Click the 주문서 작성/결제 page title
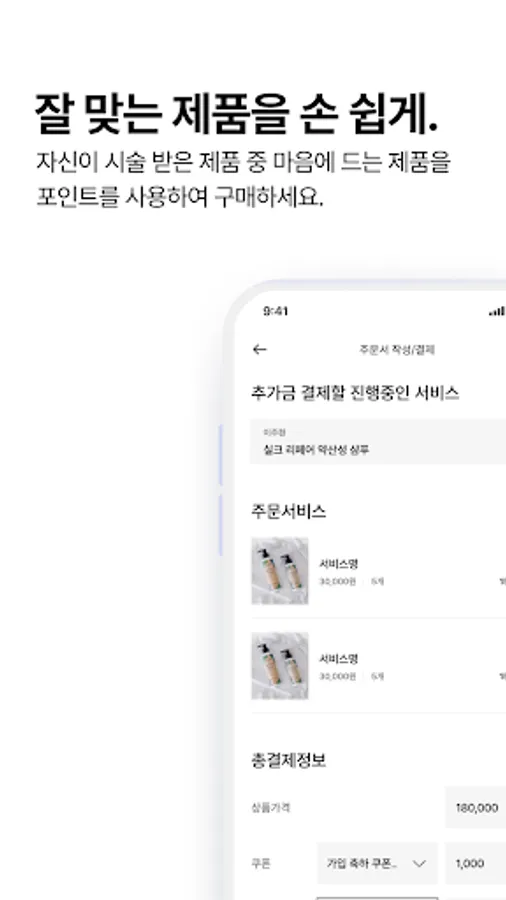 (x=397, y=350)
